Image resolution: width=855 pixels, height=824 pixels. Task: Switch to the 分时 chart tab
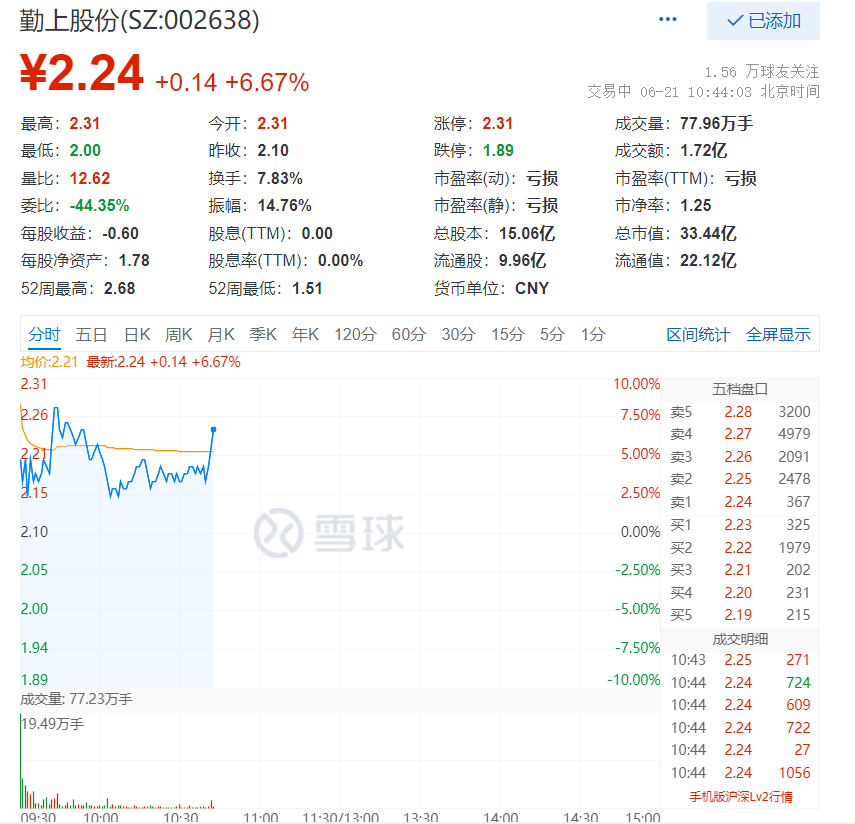(x=44, y=334)
